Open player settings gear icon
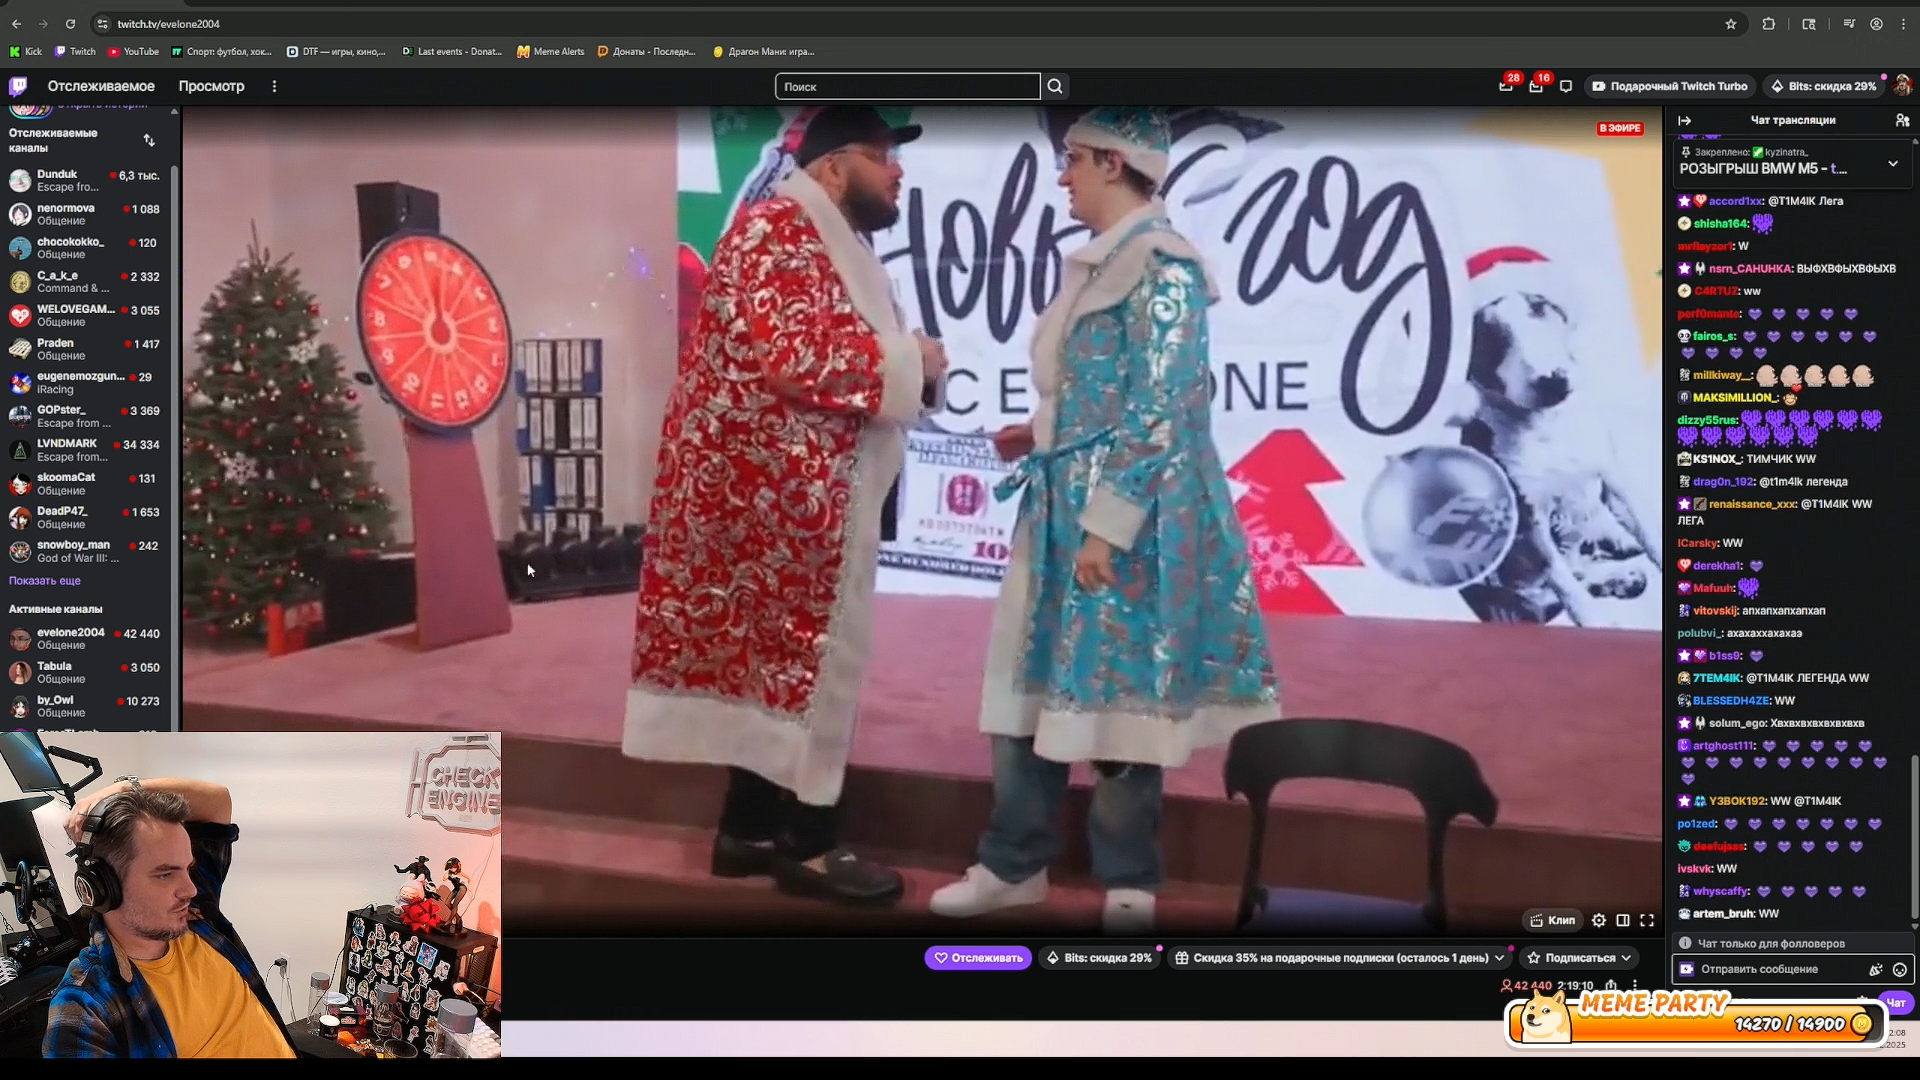1920x1080 pixels. [1599, 920]
